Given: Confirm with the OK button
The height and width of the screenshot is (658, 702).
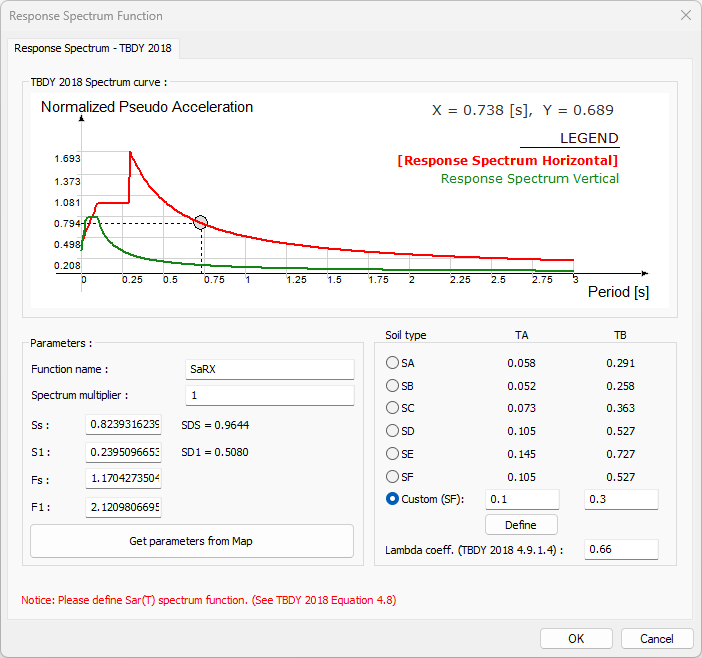Looking at the screenshot, I should [x=576, y=639].
